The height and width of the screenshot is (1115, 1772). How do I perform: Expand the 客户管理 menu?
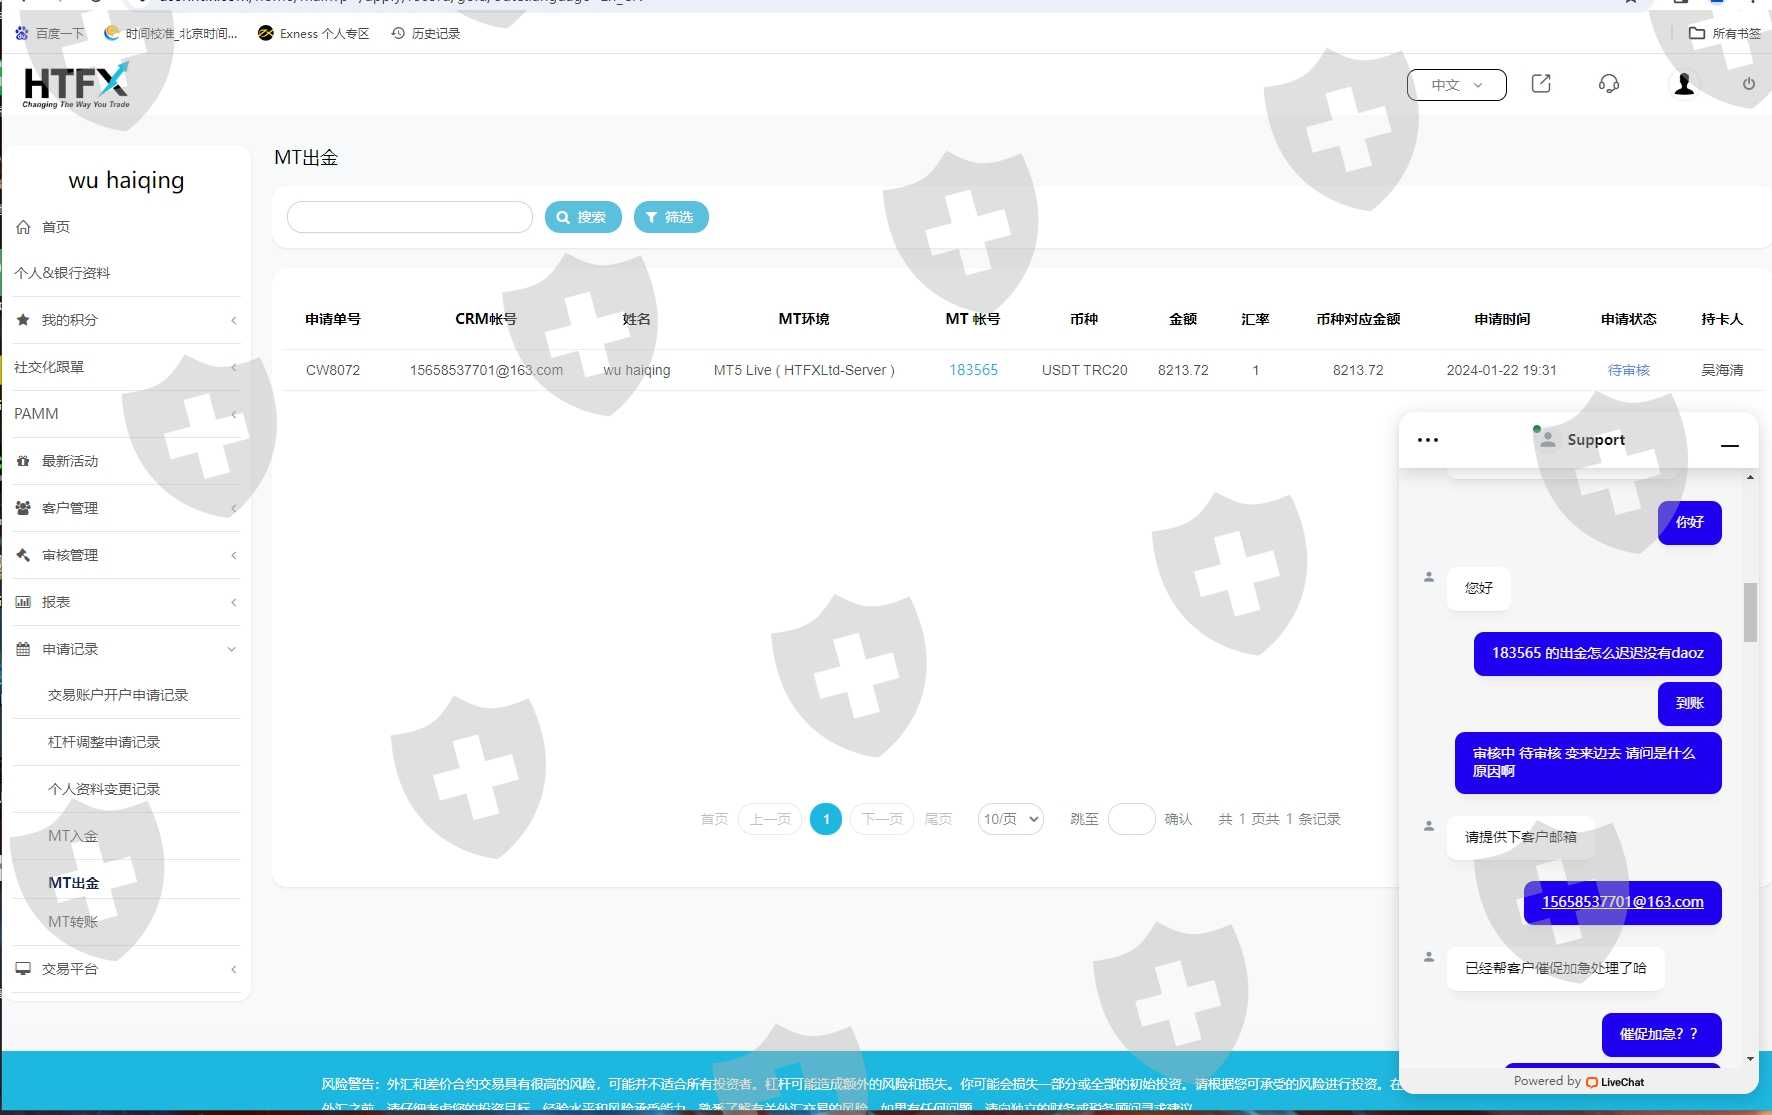click(127, 508)
